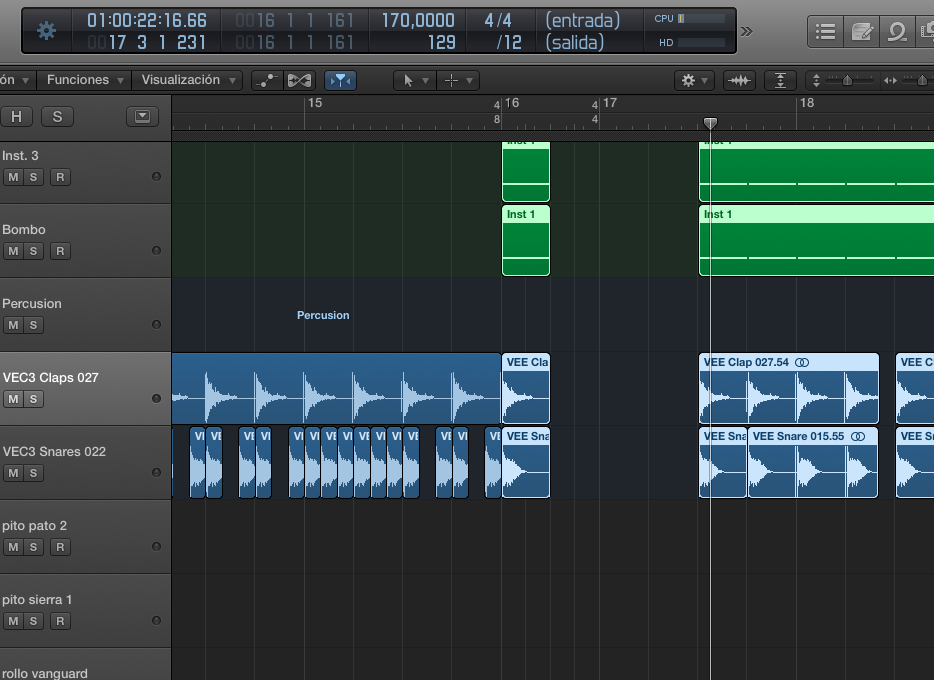Record-enable the pito sierra 1 track
This screenshot has height=680, width=934.
coord(60,621)
